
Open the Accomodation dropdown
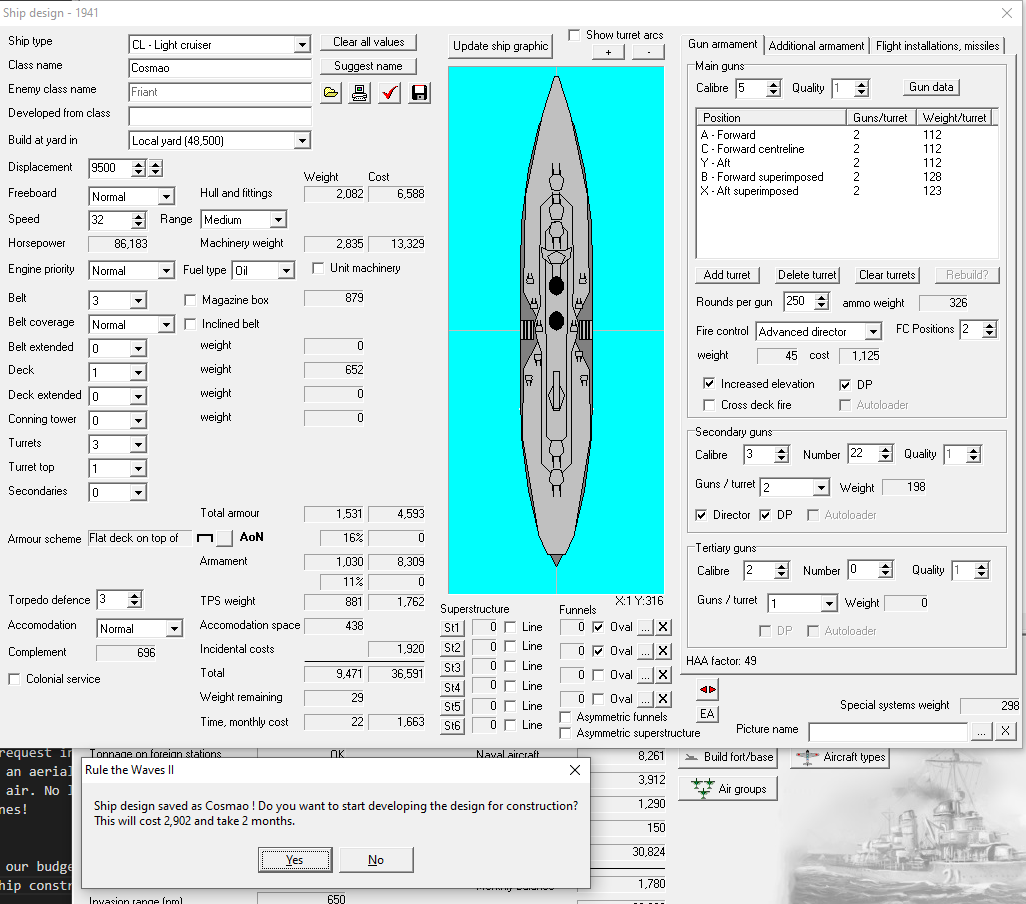[174, 629]
